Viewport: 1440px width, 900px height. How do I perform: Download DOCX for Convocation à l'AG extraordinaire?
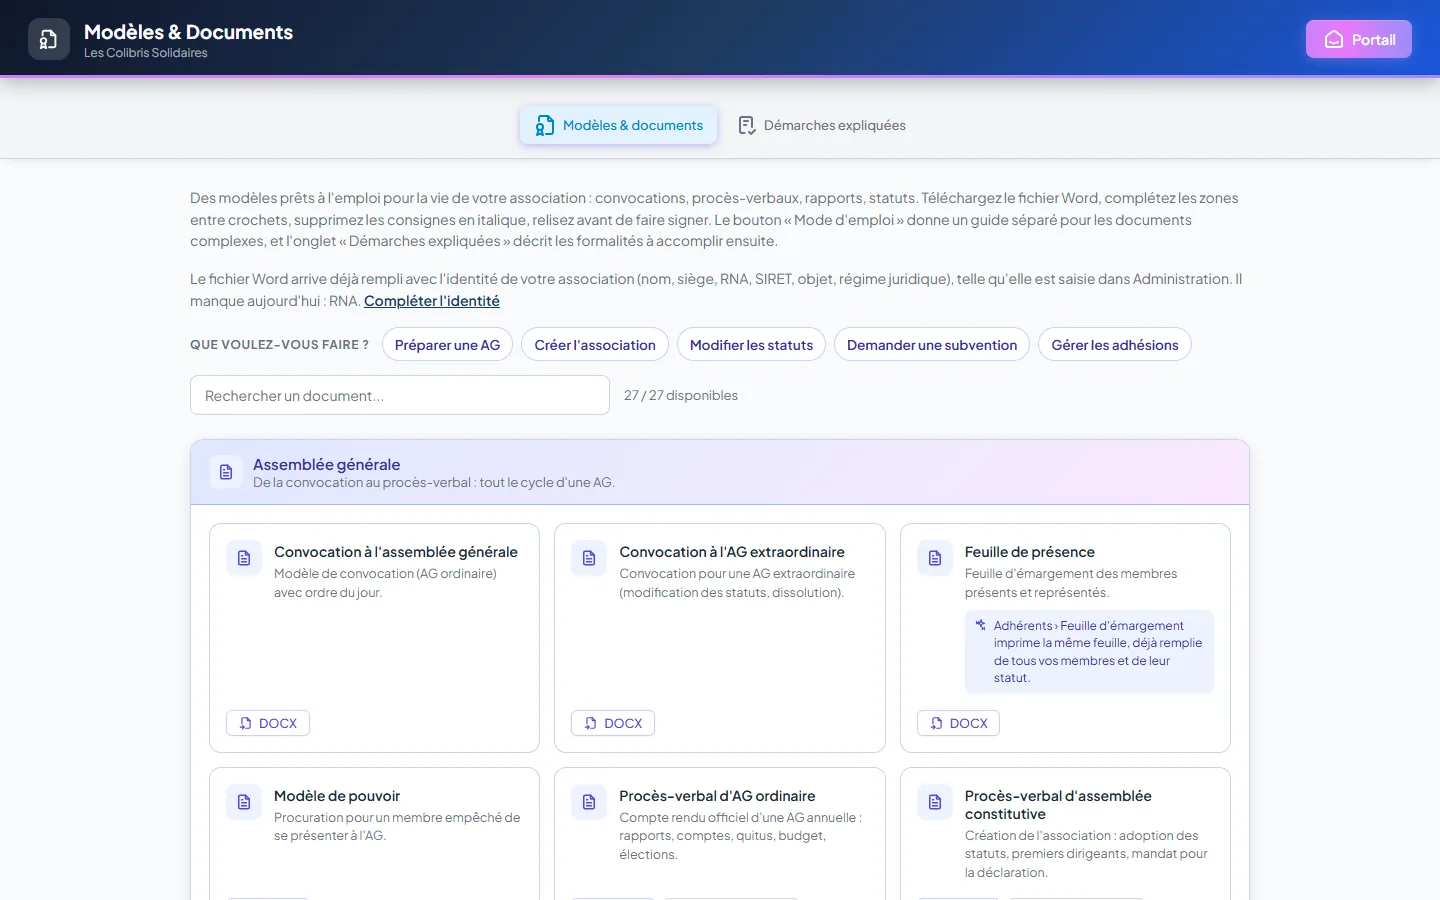click(x=613, y=723)
